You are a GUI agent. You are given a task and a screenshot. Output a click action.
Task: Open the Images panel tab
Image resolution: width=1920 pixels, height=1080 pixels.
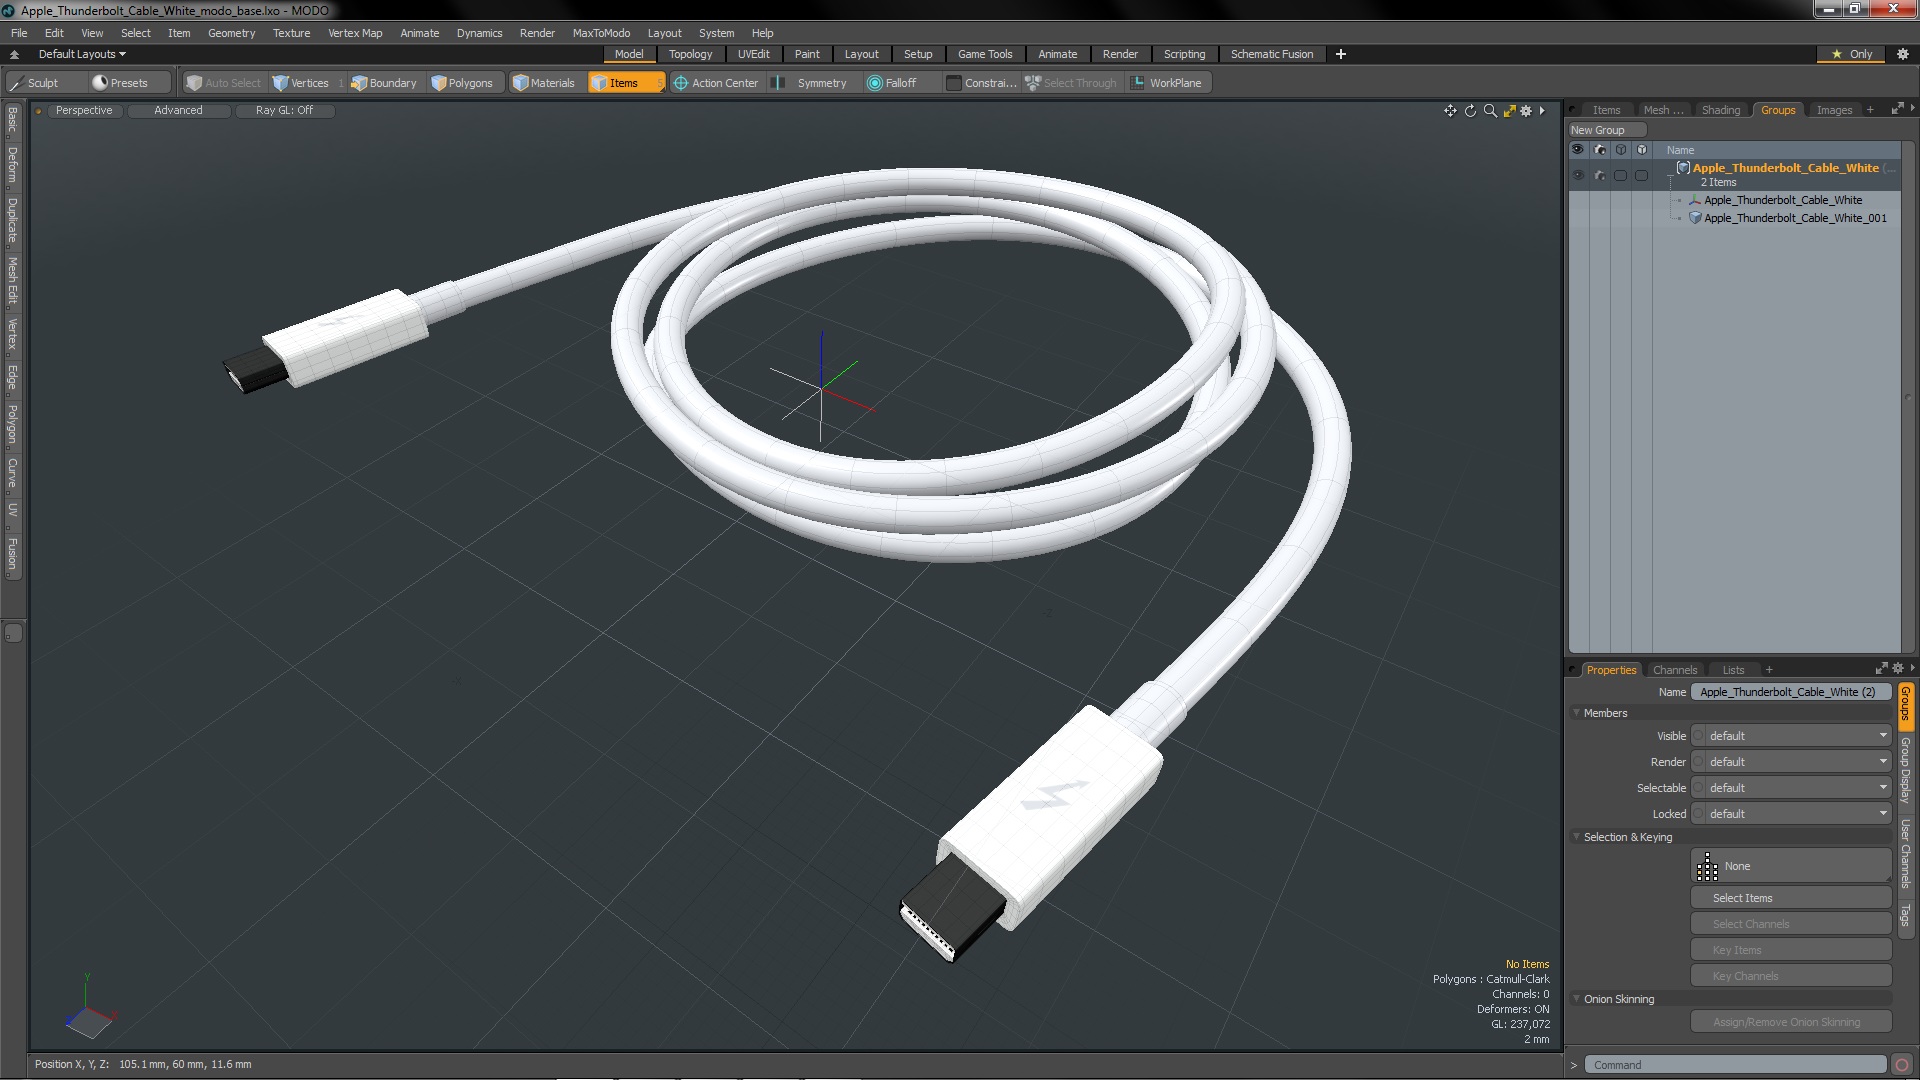(x=1834, y=110)
